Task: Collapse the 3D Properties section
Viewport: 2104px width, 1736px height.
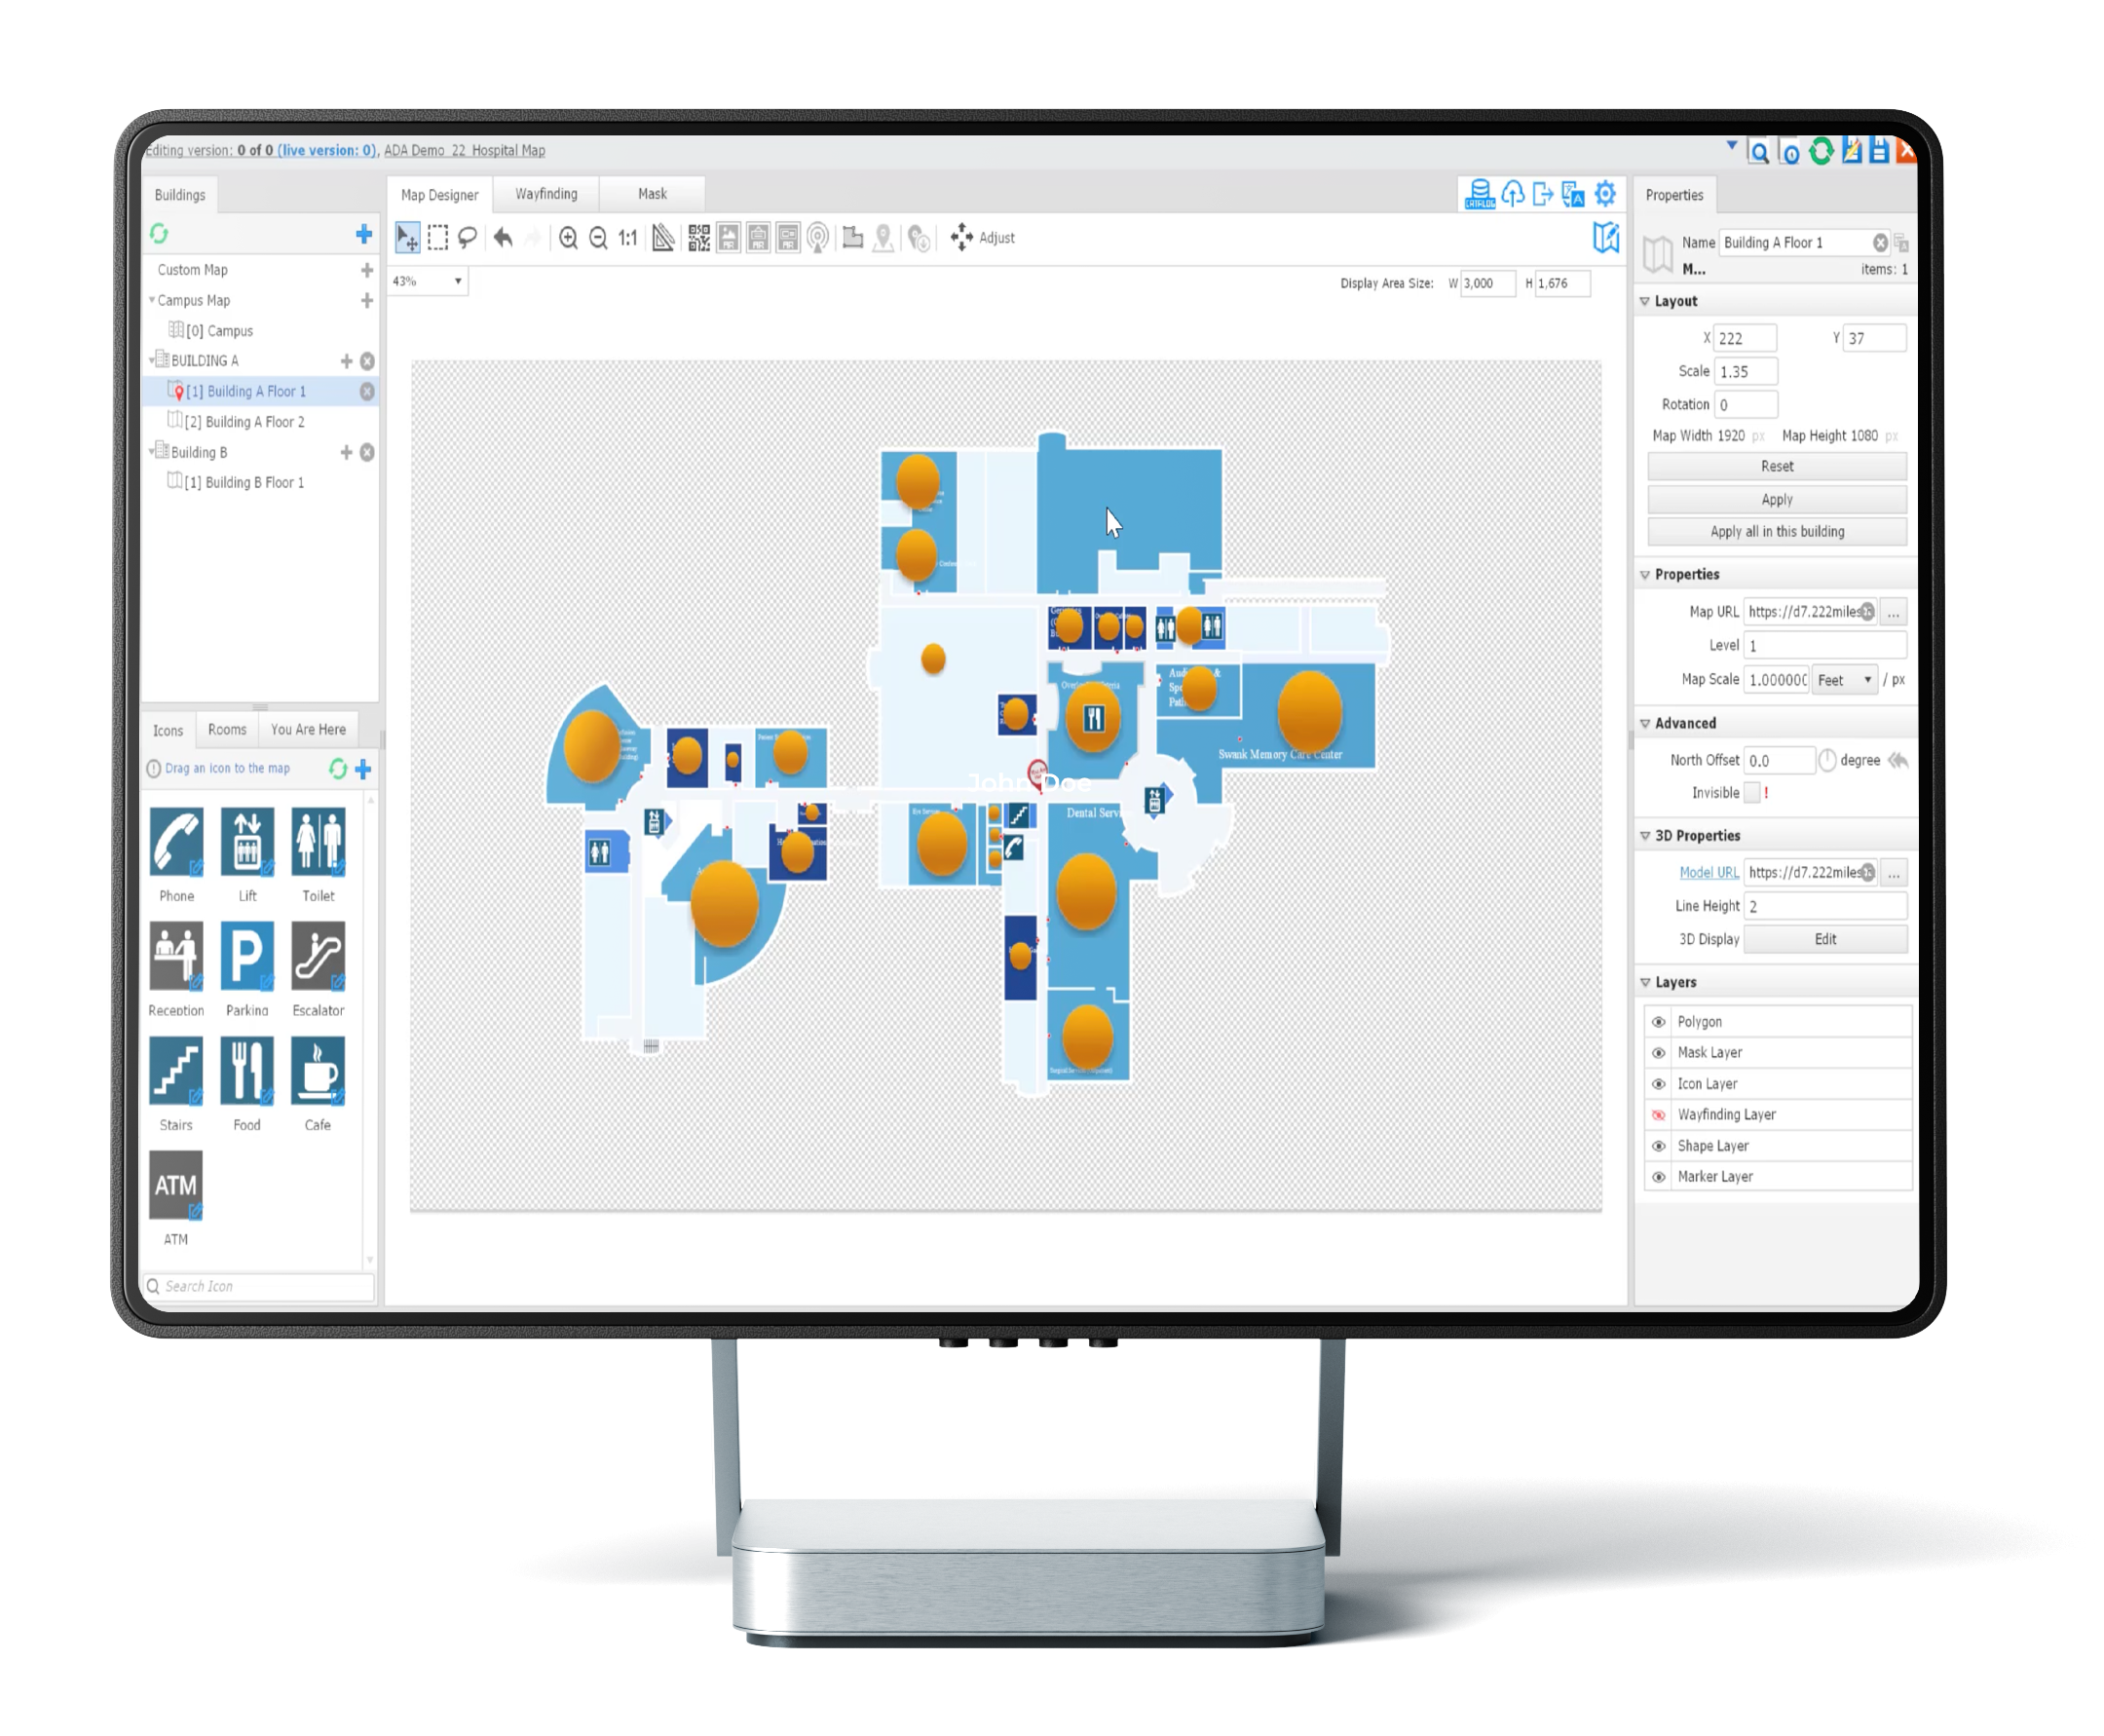Action: tap(1645, 836)
